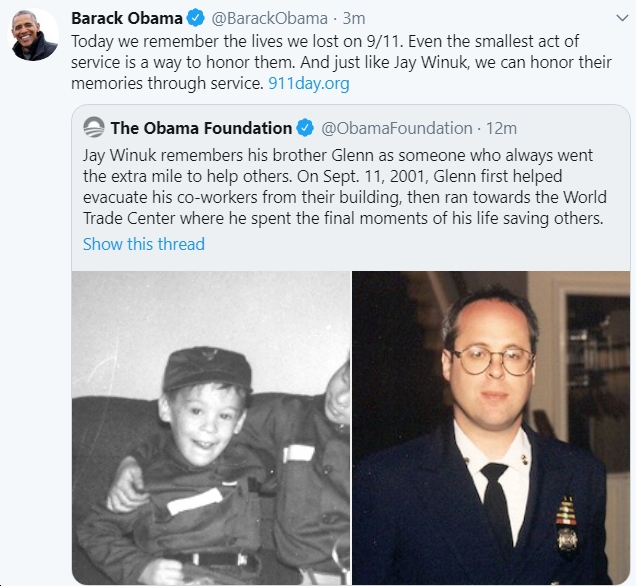Show this thread link

pos(144,244)
